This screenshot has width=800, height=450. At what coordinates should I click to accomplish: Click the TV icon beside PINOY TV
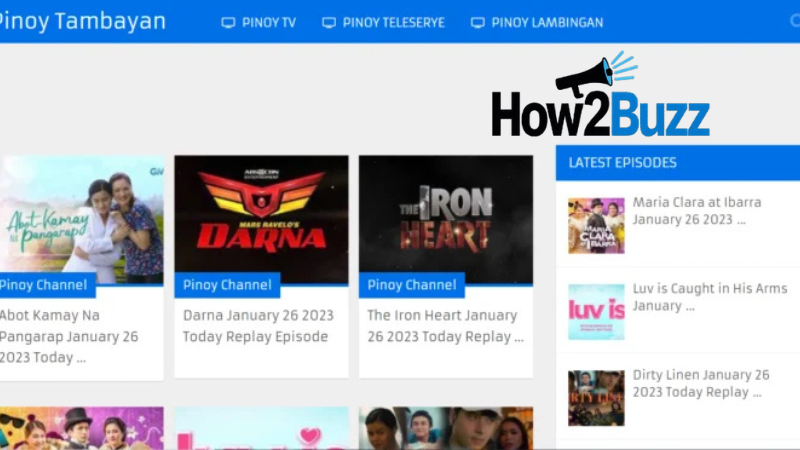pyautogui.click(x=228, y=22)
